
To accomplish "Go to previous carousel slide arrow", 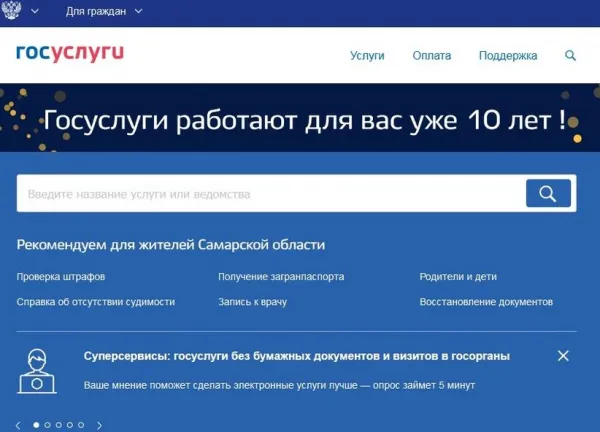I will point(17,425).
